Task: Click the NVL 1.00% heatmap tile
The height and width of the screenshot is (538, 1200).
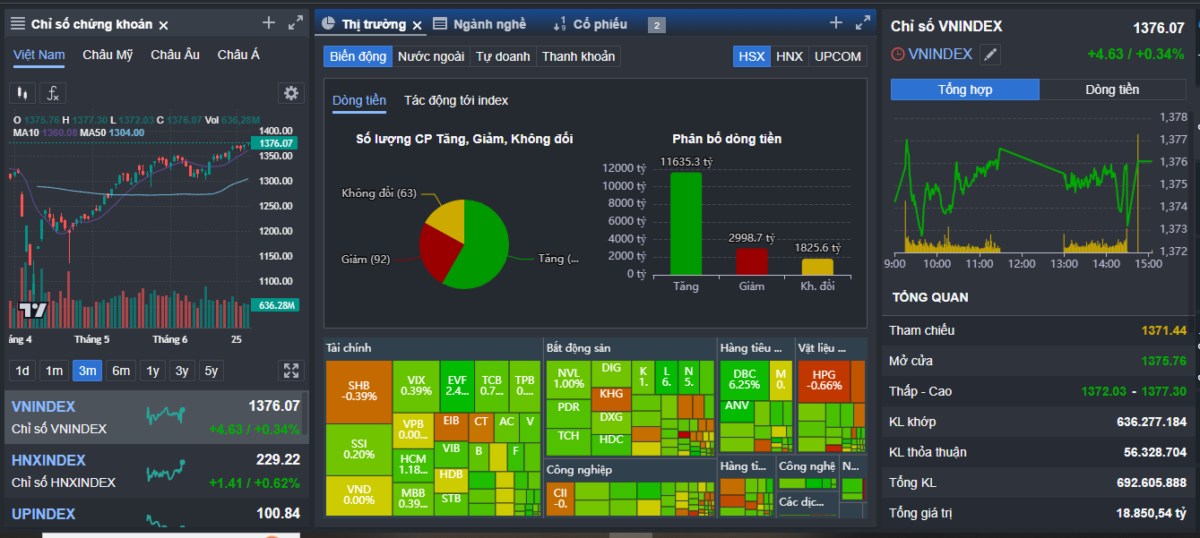Action: pos(568,378)
